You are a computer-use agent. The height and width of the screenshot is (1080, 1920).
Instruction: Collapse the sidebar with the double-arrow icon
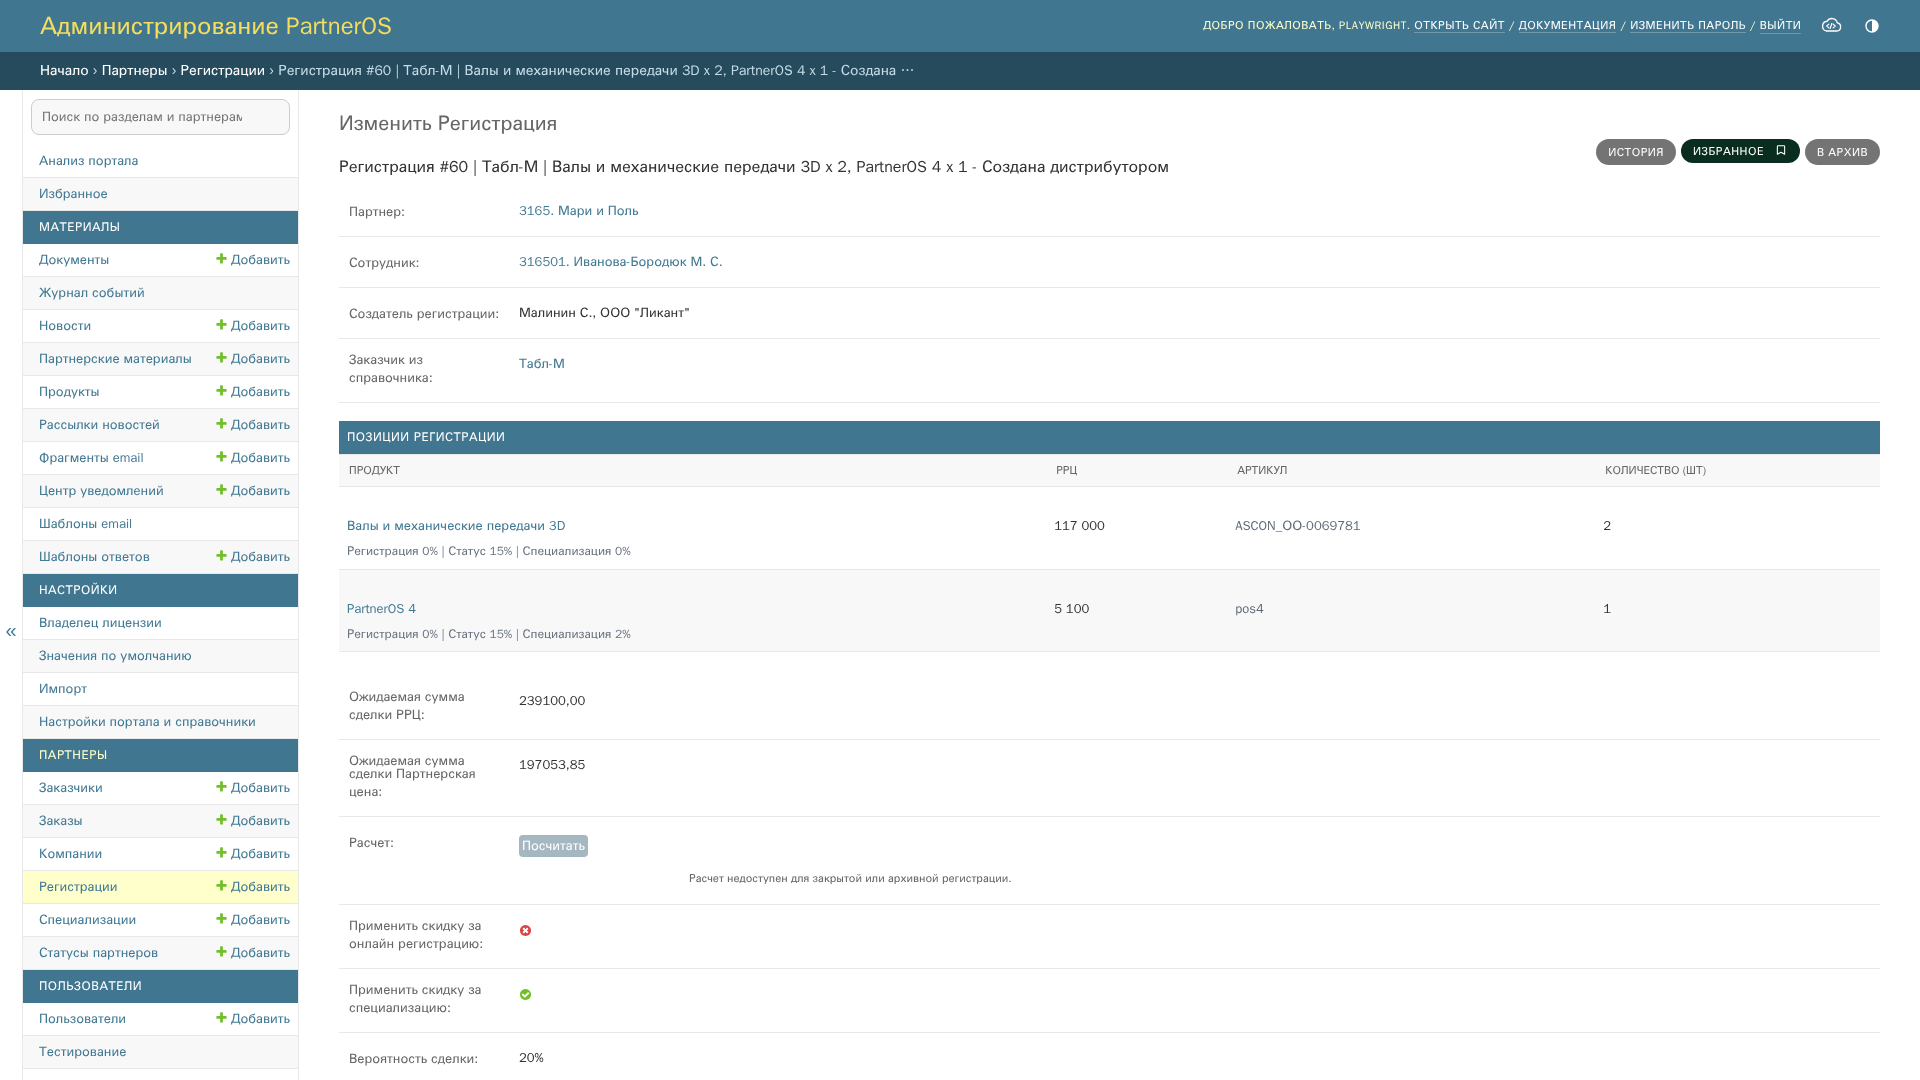[x=11, y=632]
